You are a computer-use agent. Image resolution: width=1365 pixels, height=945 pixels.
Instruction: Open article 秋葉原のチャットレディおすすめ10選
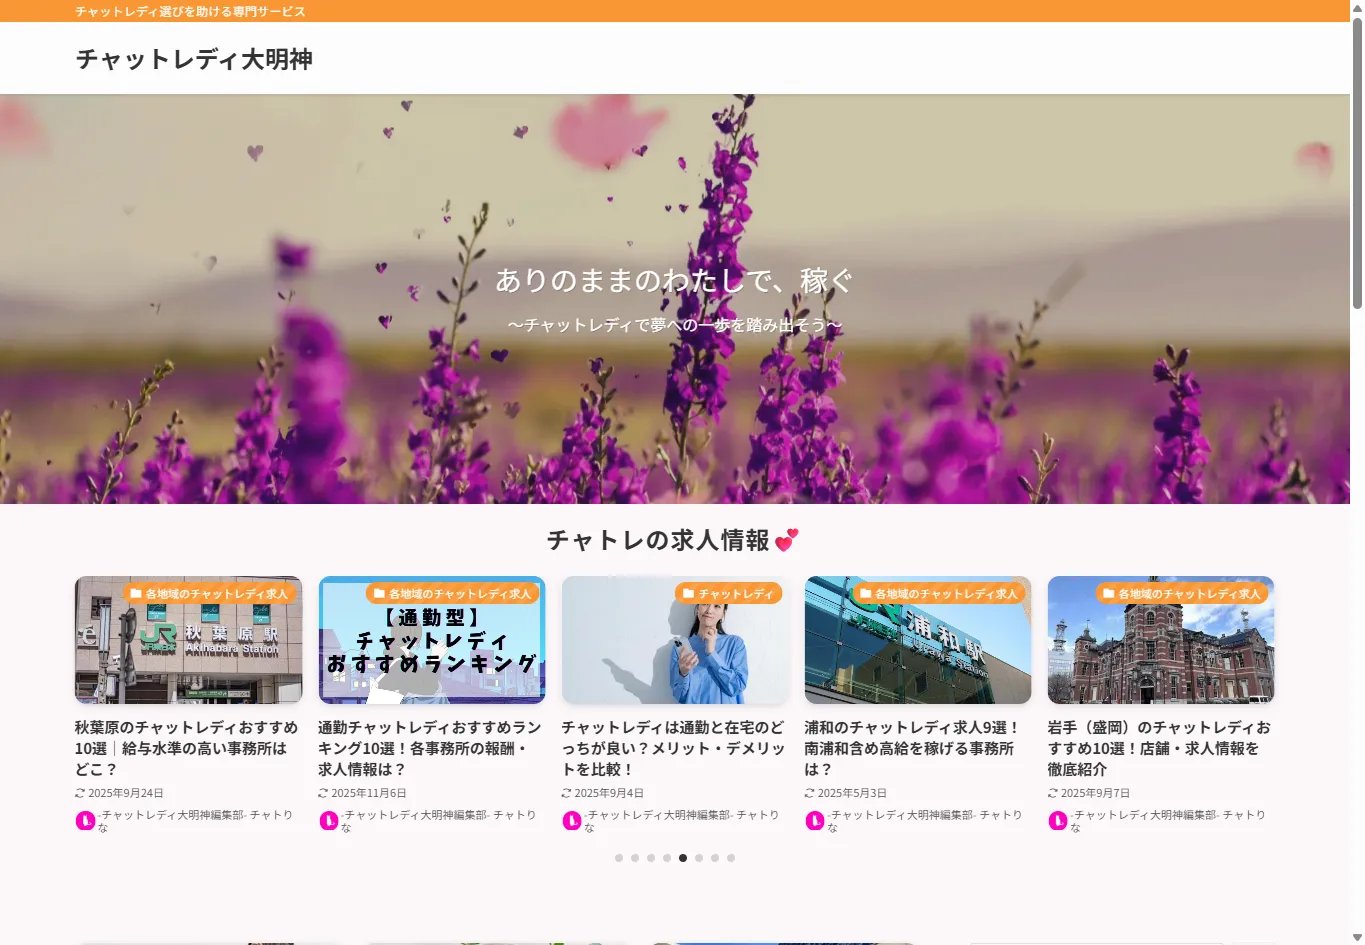pos(186,748)
